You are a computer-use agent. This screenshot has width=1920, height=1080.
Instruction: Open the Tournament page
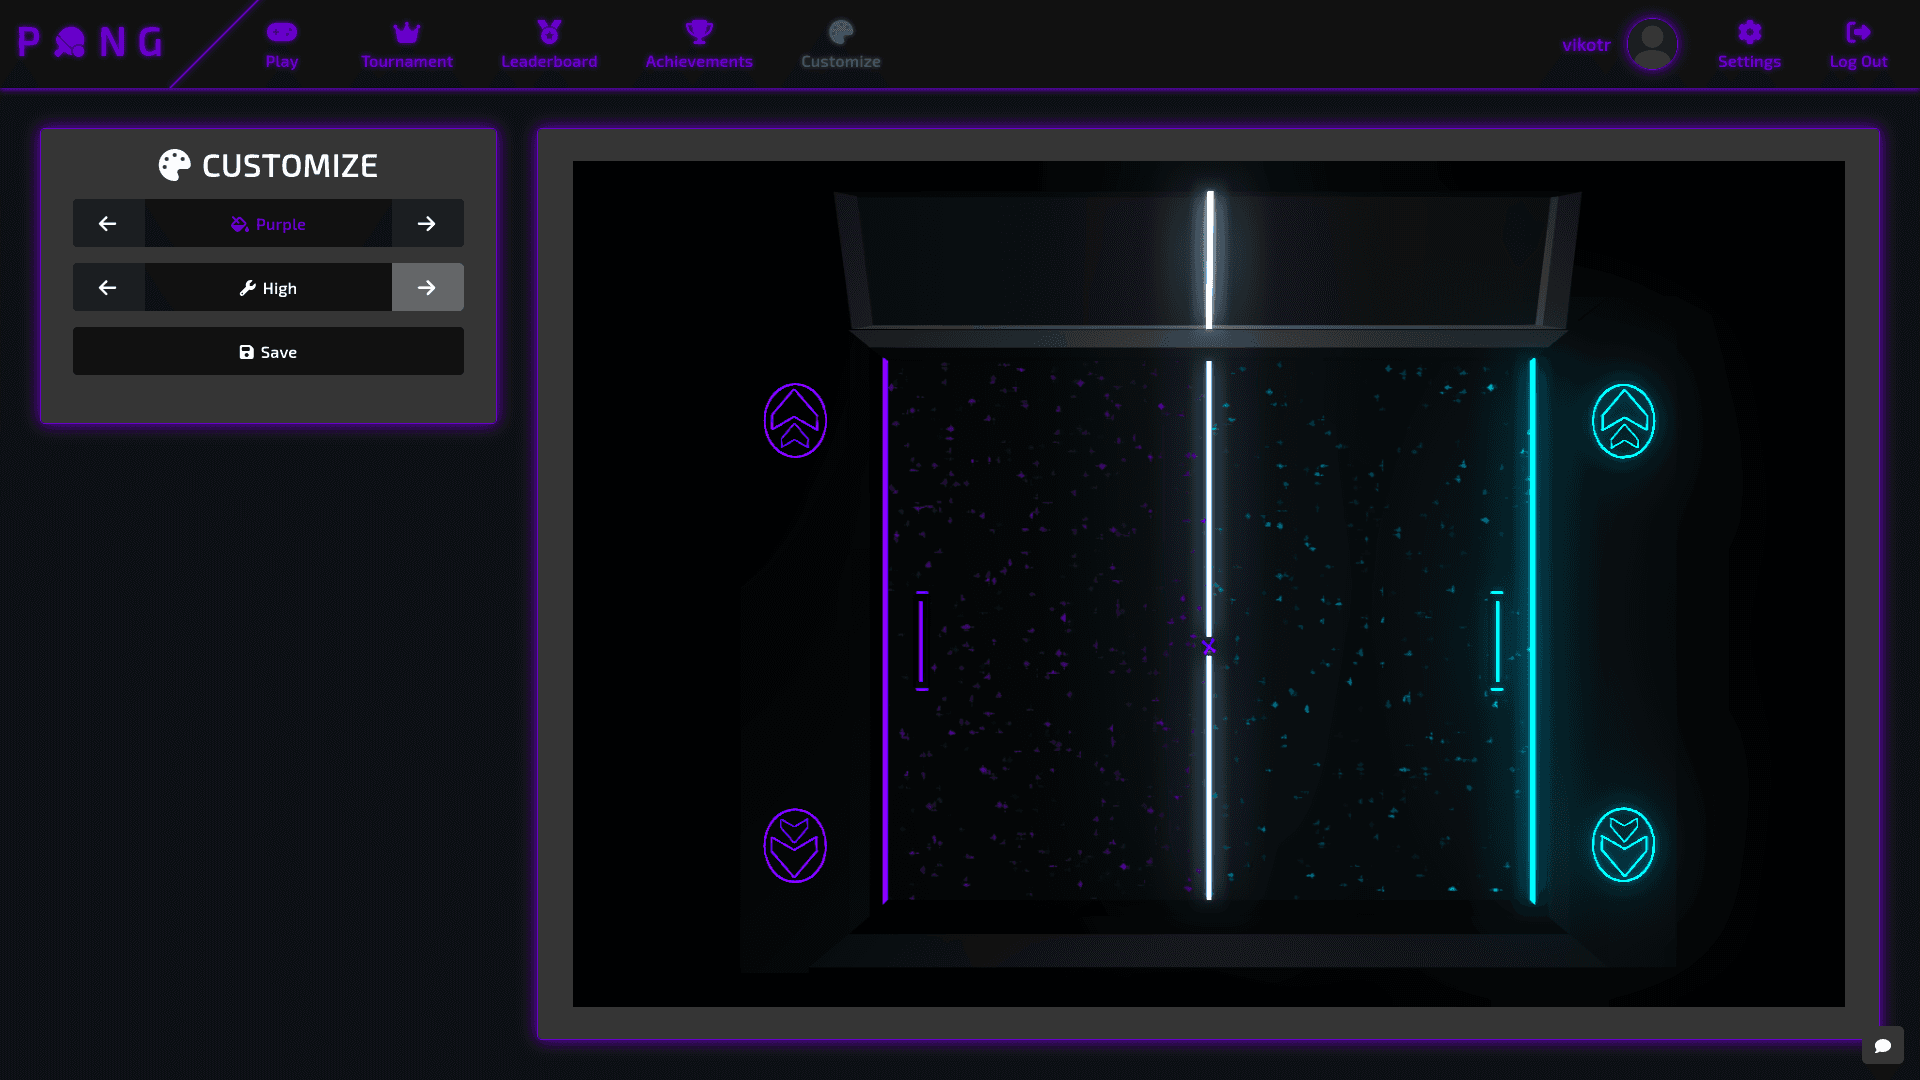[x=406, y=44]
